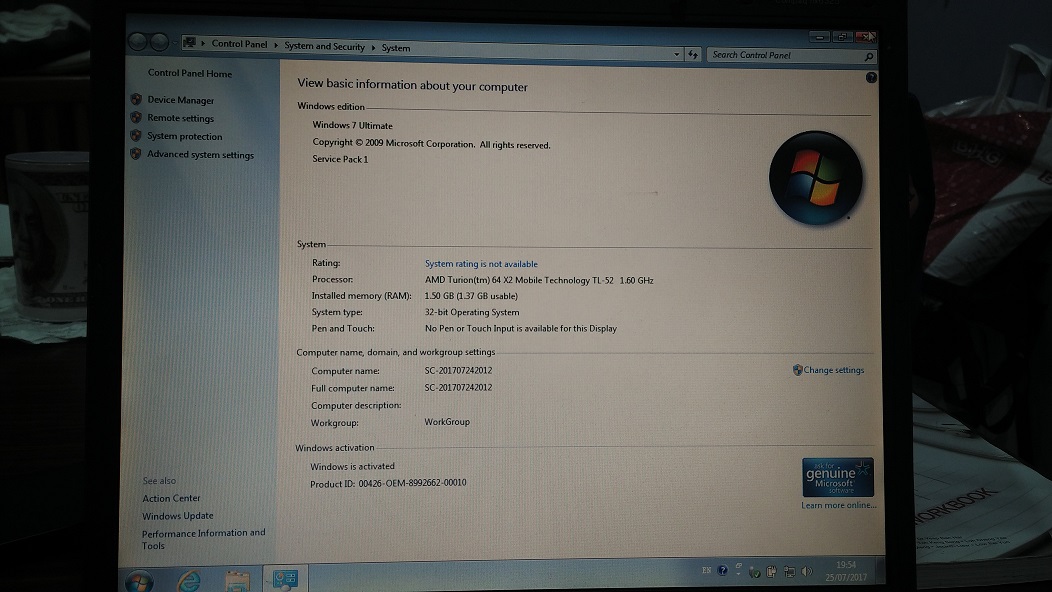Click the language bar help icon
The height and width of the screenshot is (592, 1052).
pos(723,571)
